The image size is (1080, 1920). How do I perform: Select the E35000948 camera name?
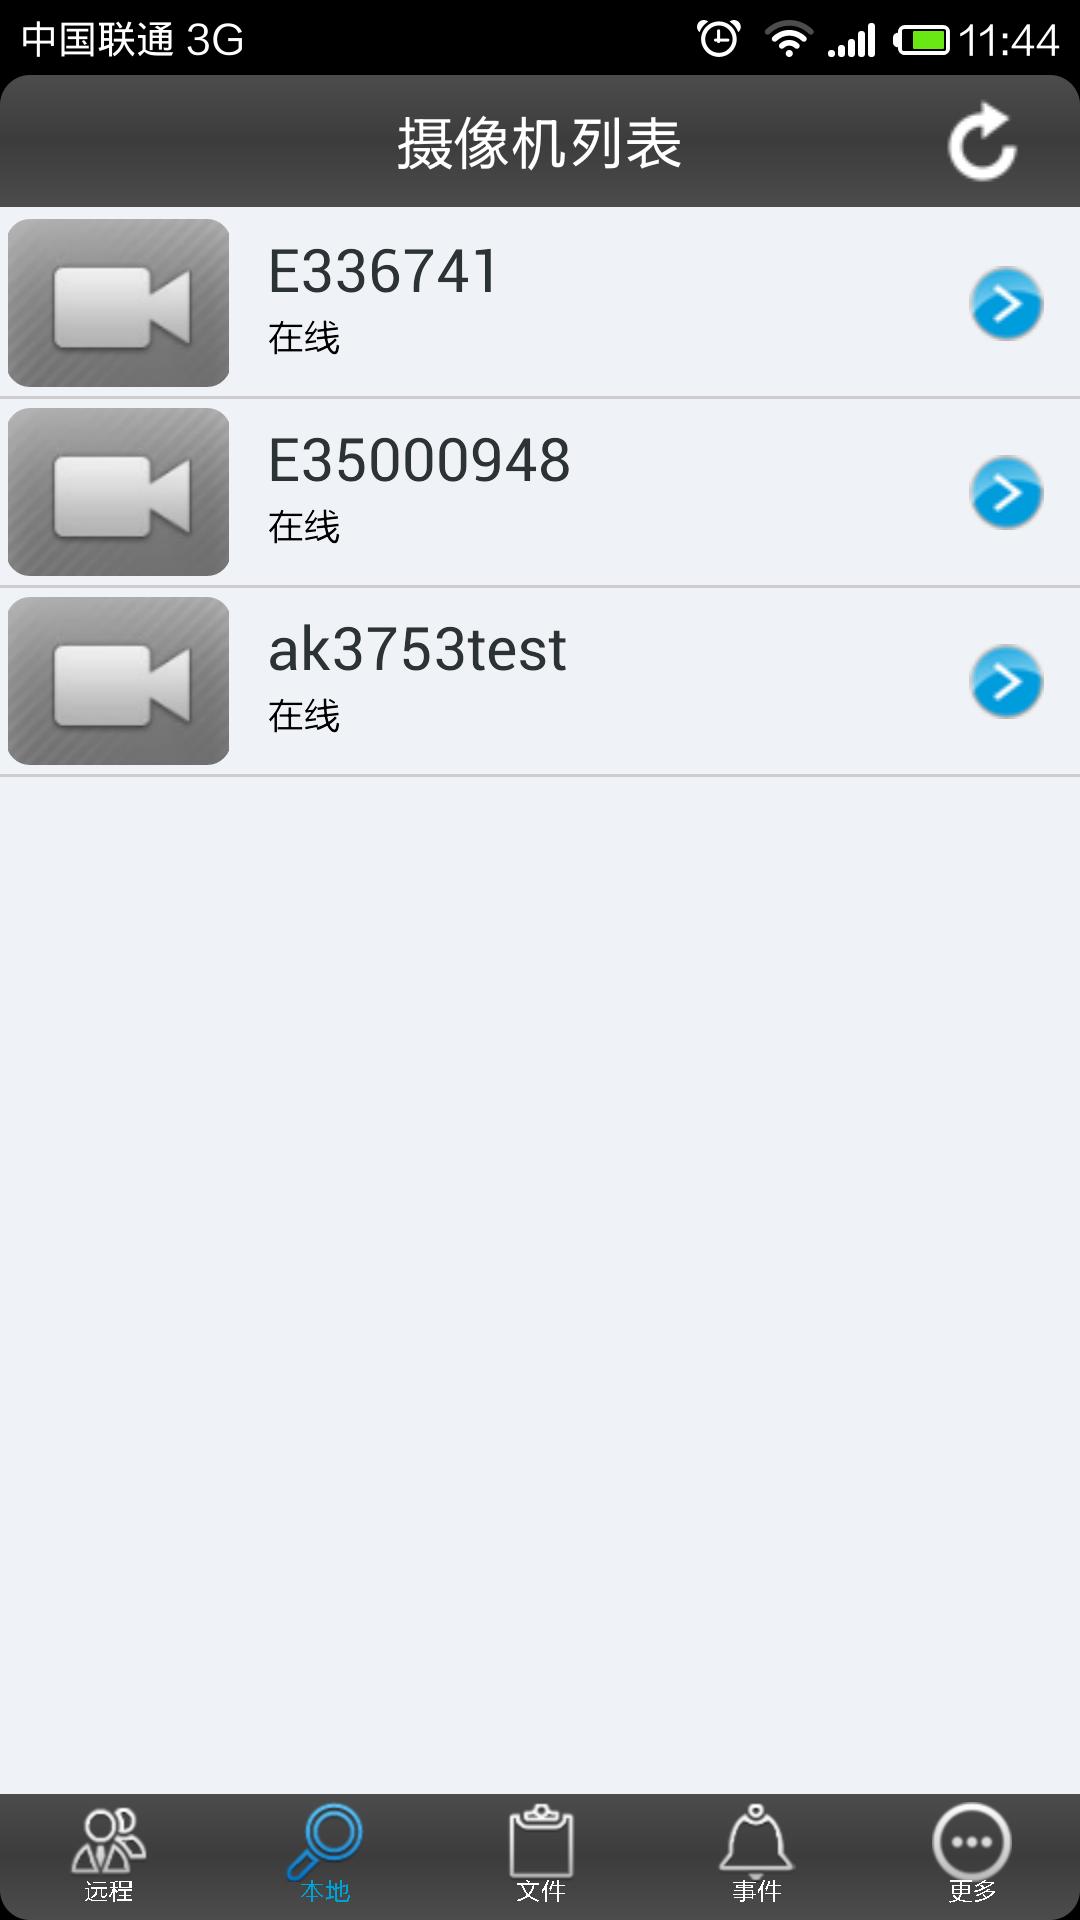419,460
